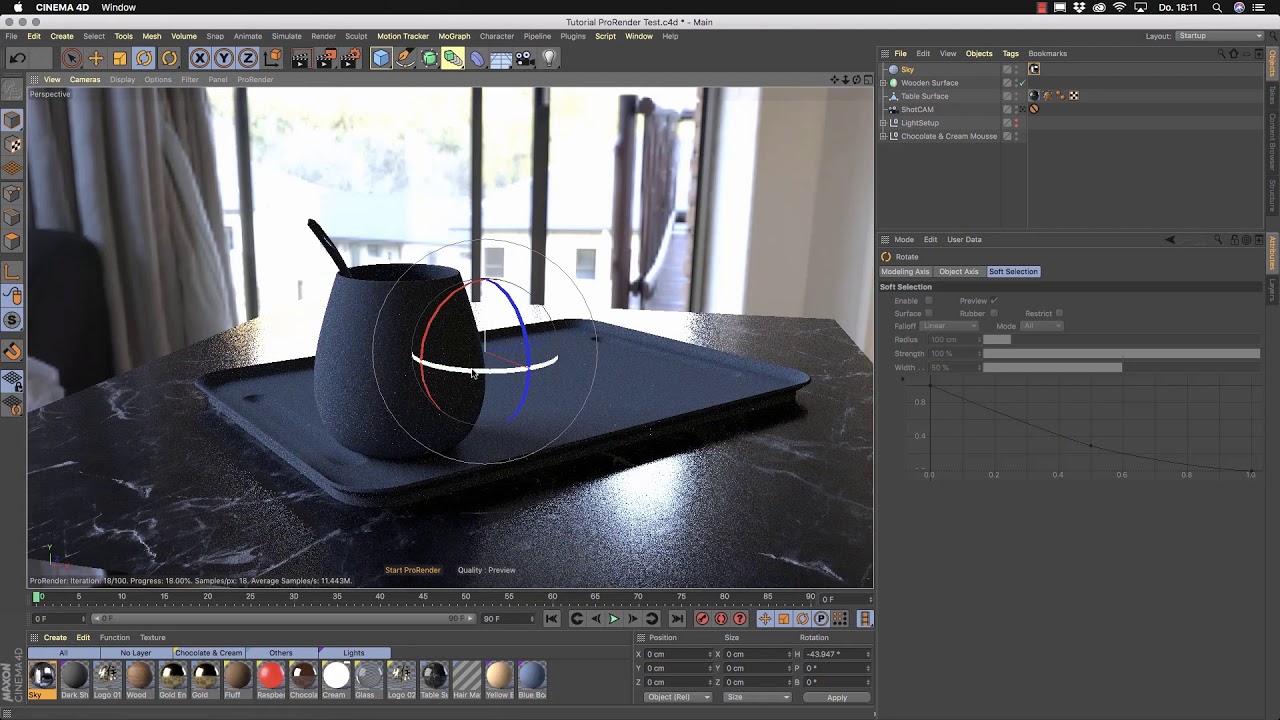Switch to Object Axis tab

[x=959, y=271]
